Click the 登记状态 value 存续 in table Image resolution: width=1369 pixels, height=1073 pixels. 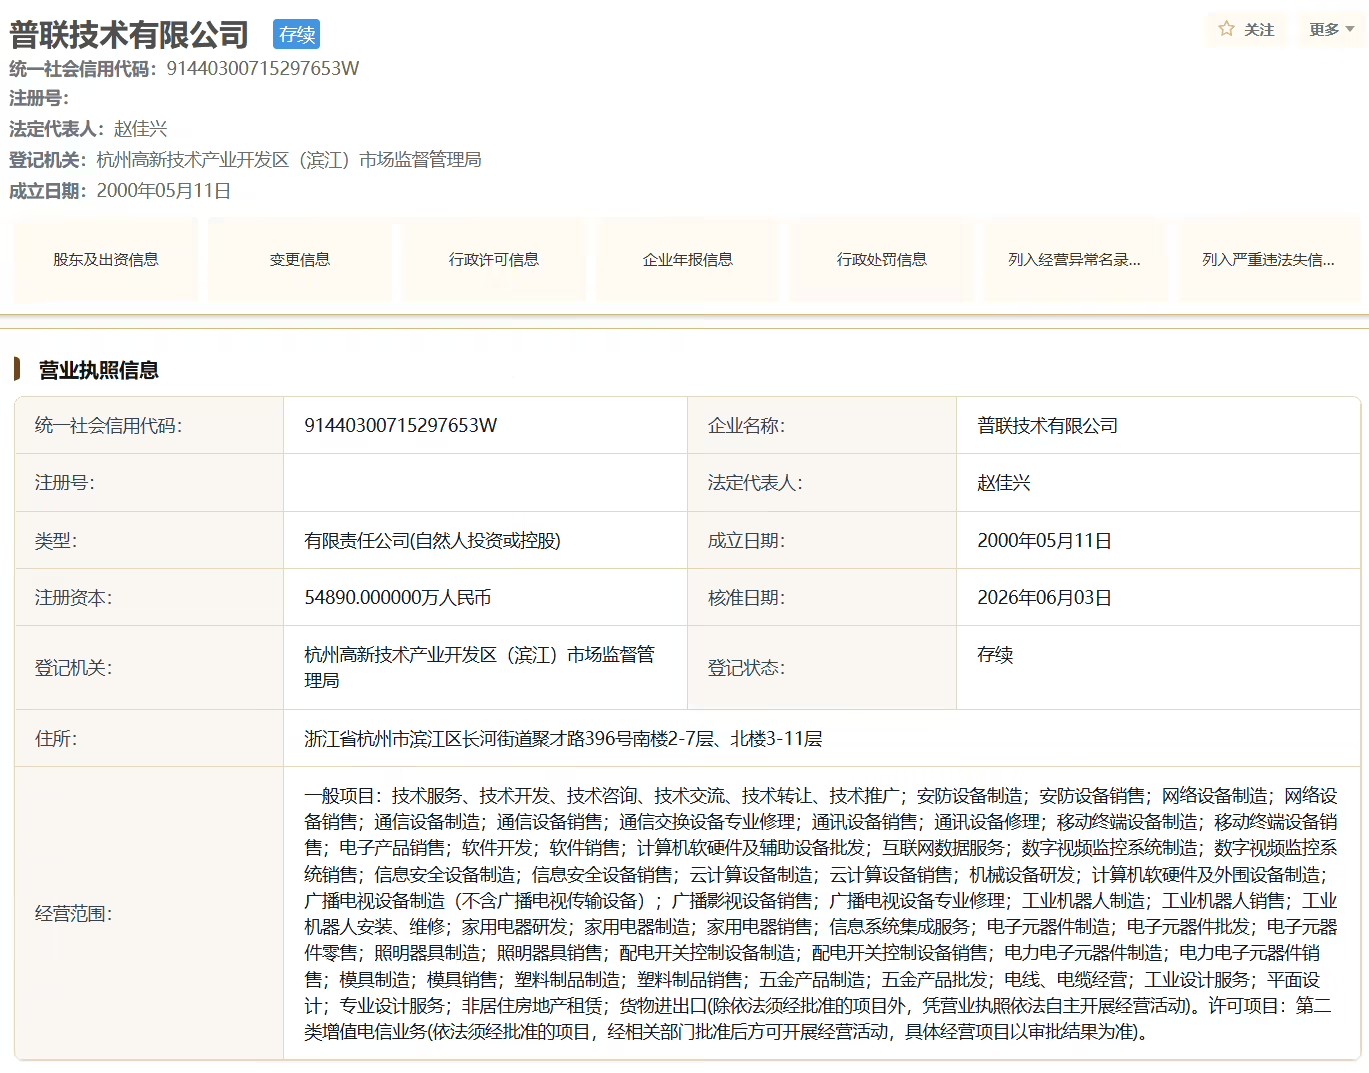click(995, 654)
